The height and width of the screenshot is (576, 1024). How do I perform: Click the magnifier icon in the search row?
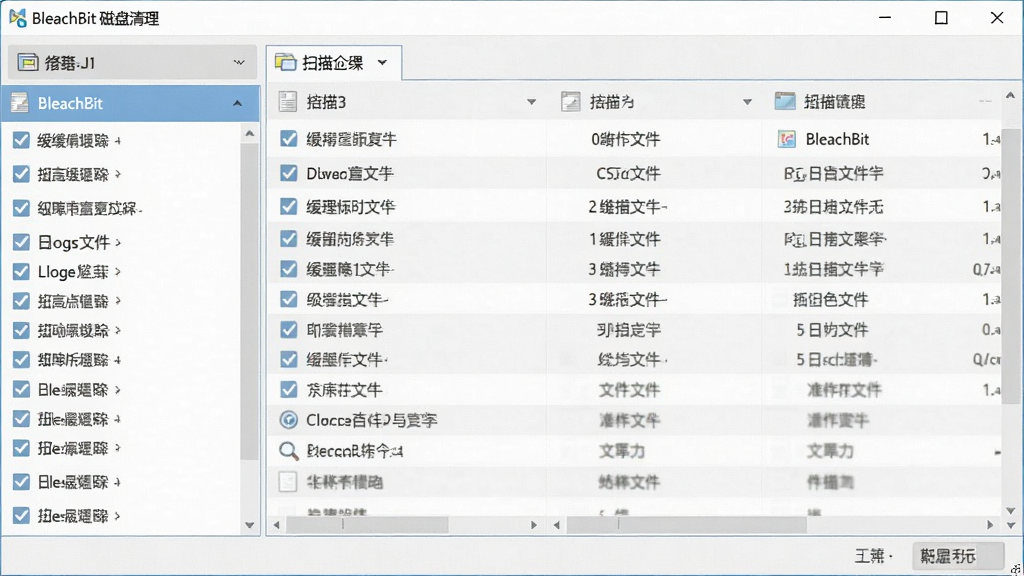click(x=289, y=451)
